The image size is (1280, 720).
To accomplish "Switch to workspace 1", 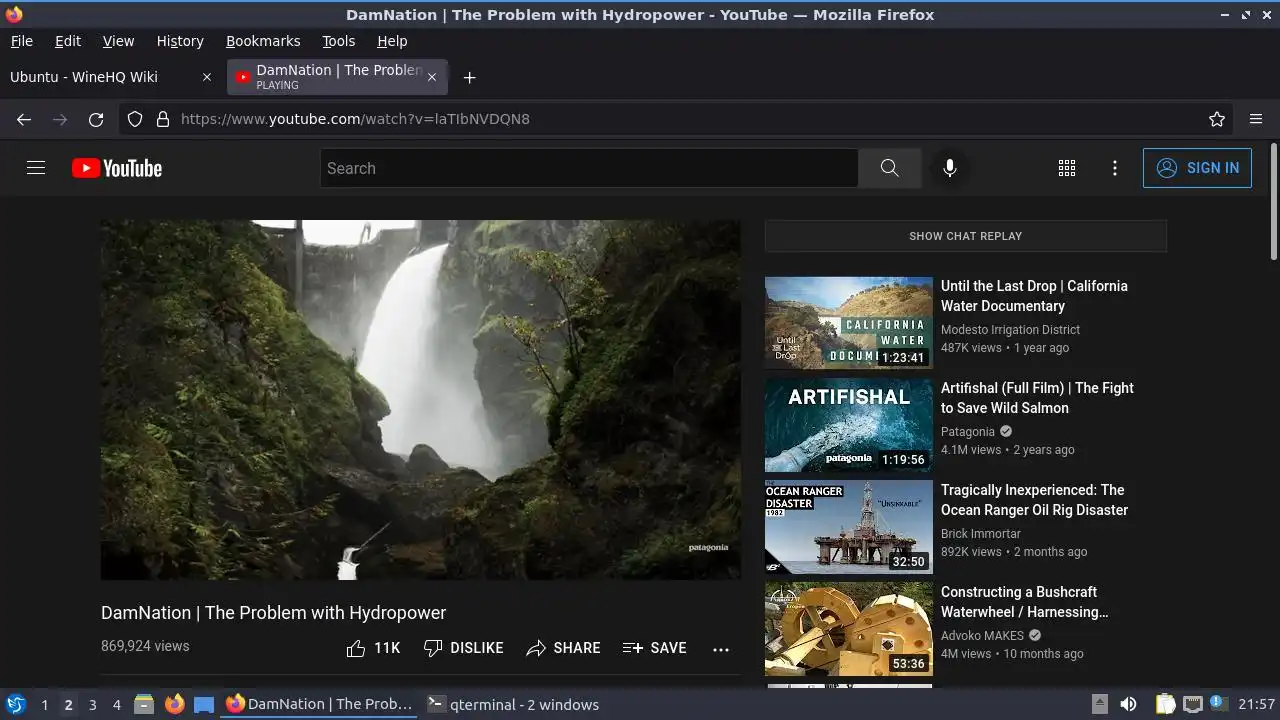I will coord(44,704).
